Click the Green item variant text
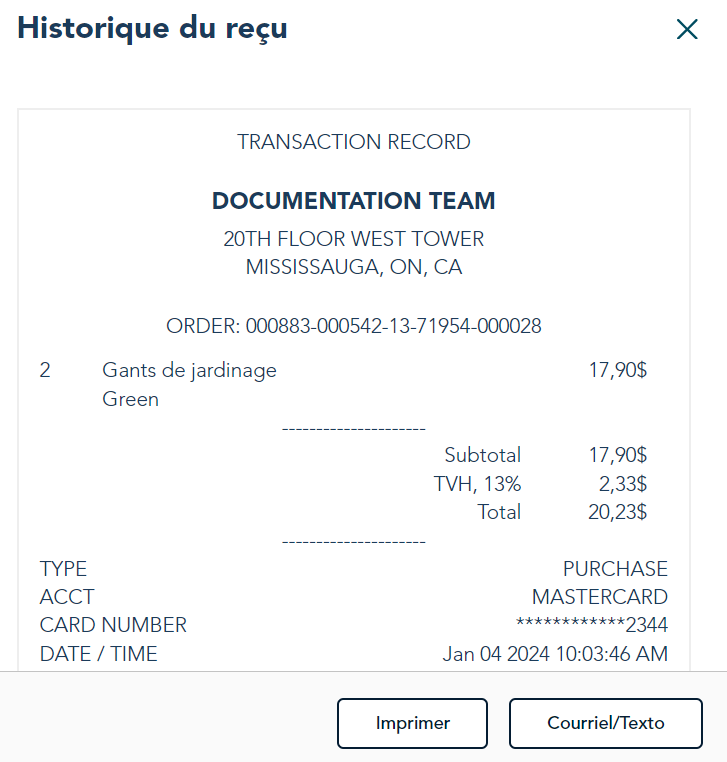 point(131,399)
